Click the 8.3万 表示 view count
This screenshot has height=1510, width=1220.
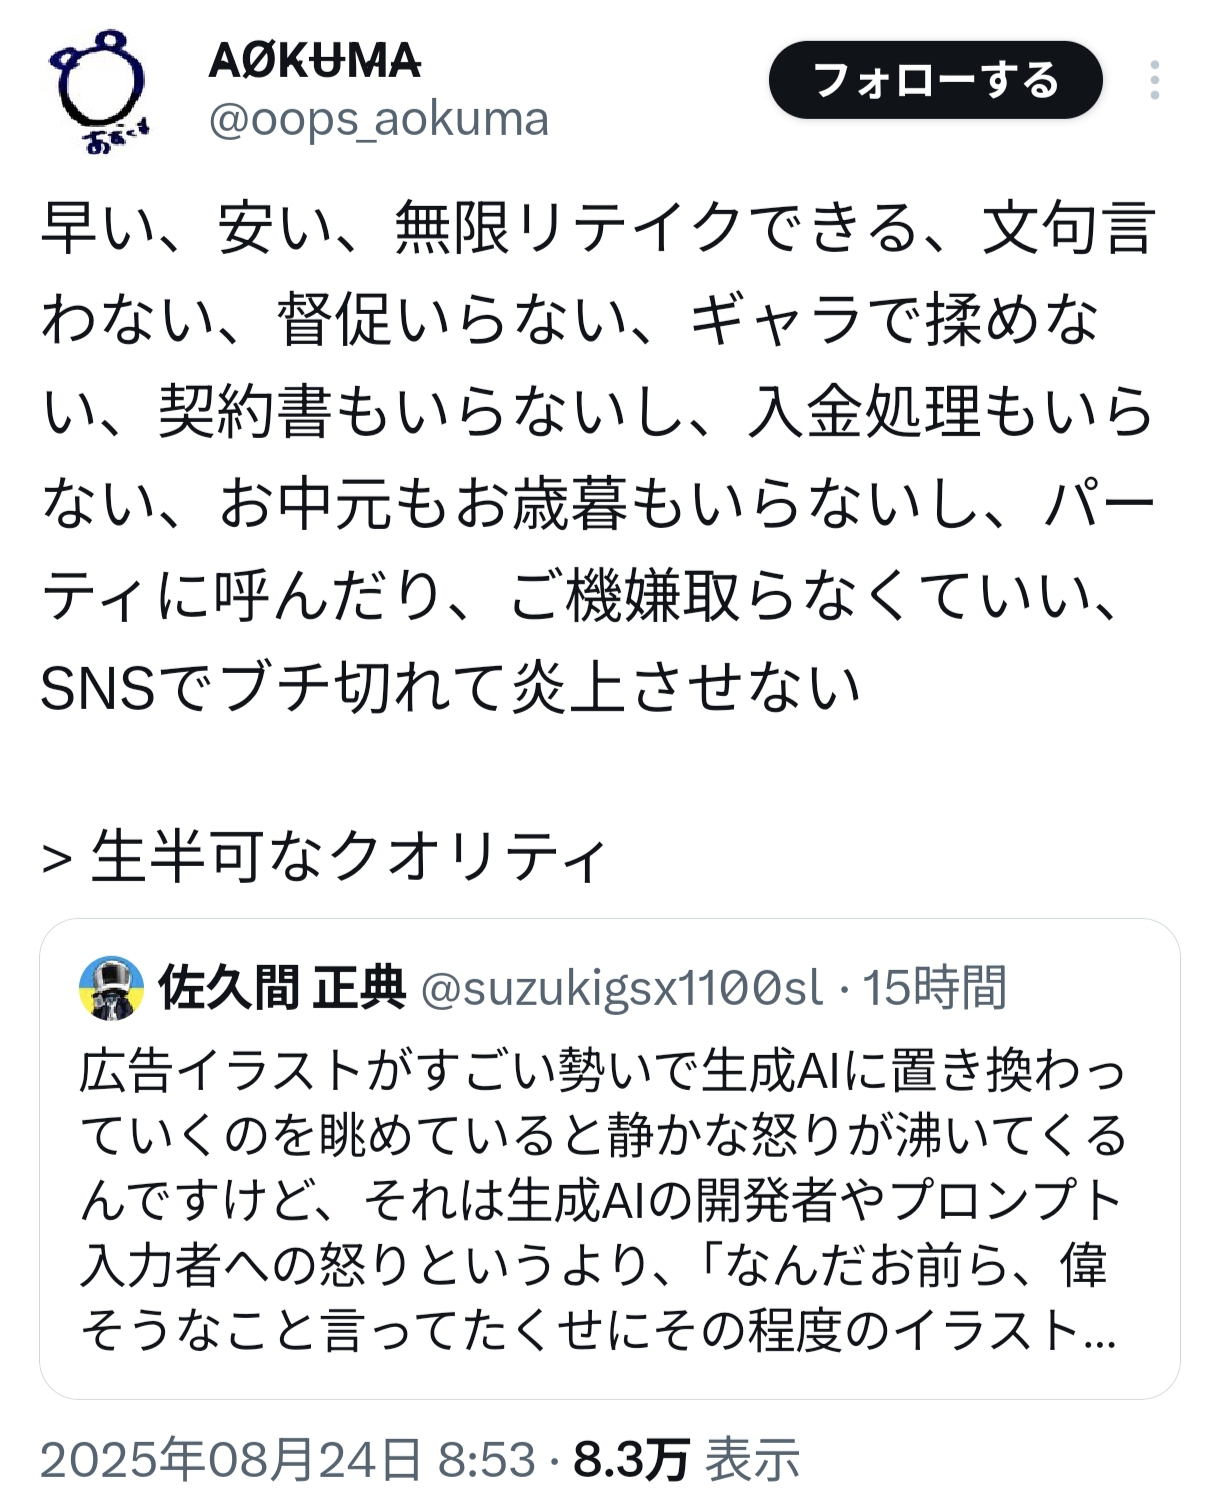pyautogui.click(x=686, y=1460)
